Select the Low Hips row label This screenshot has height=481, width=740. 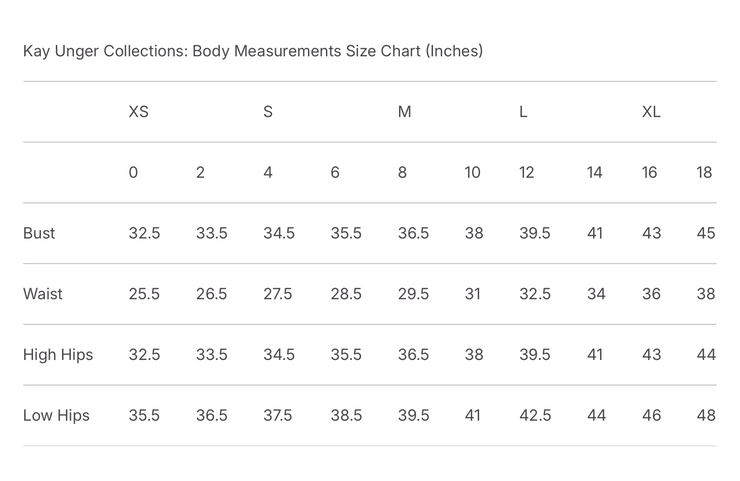tap(56, 415)
